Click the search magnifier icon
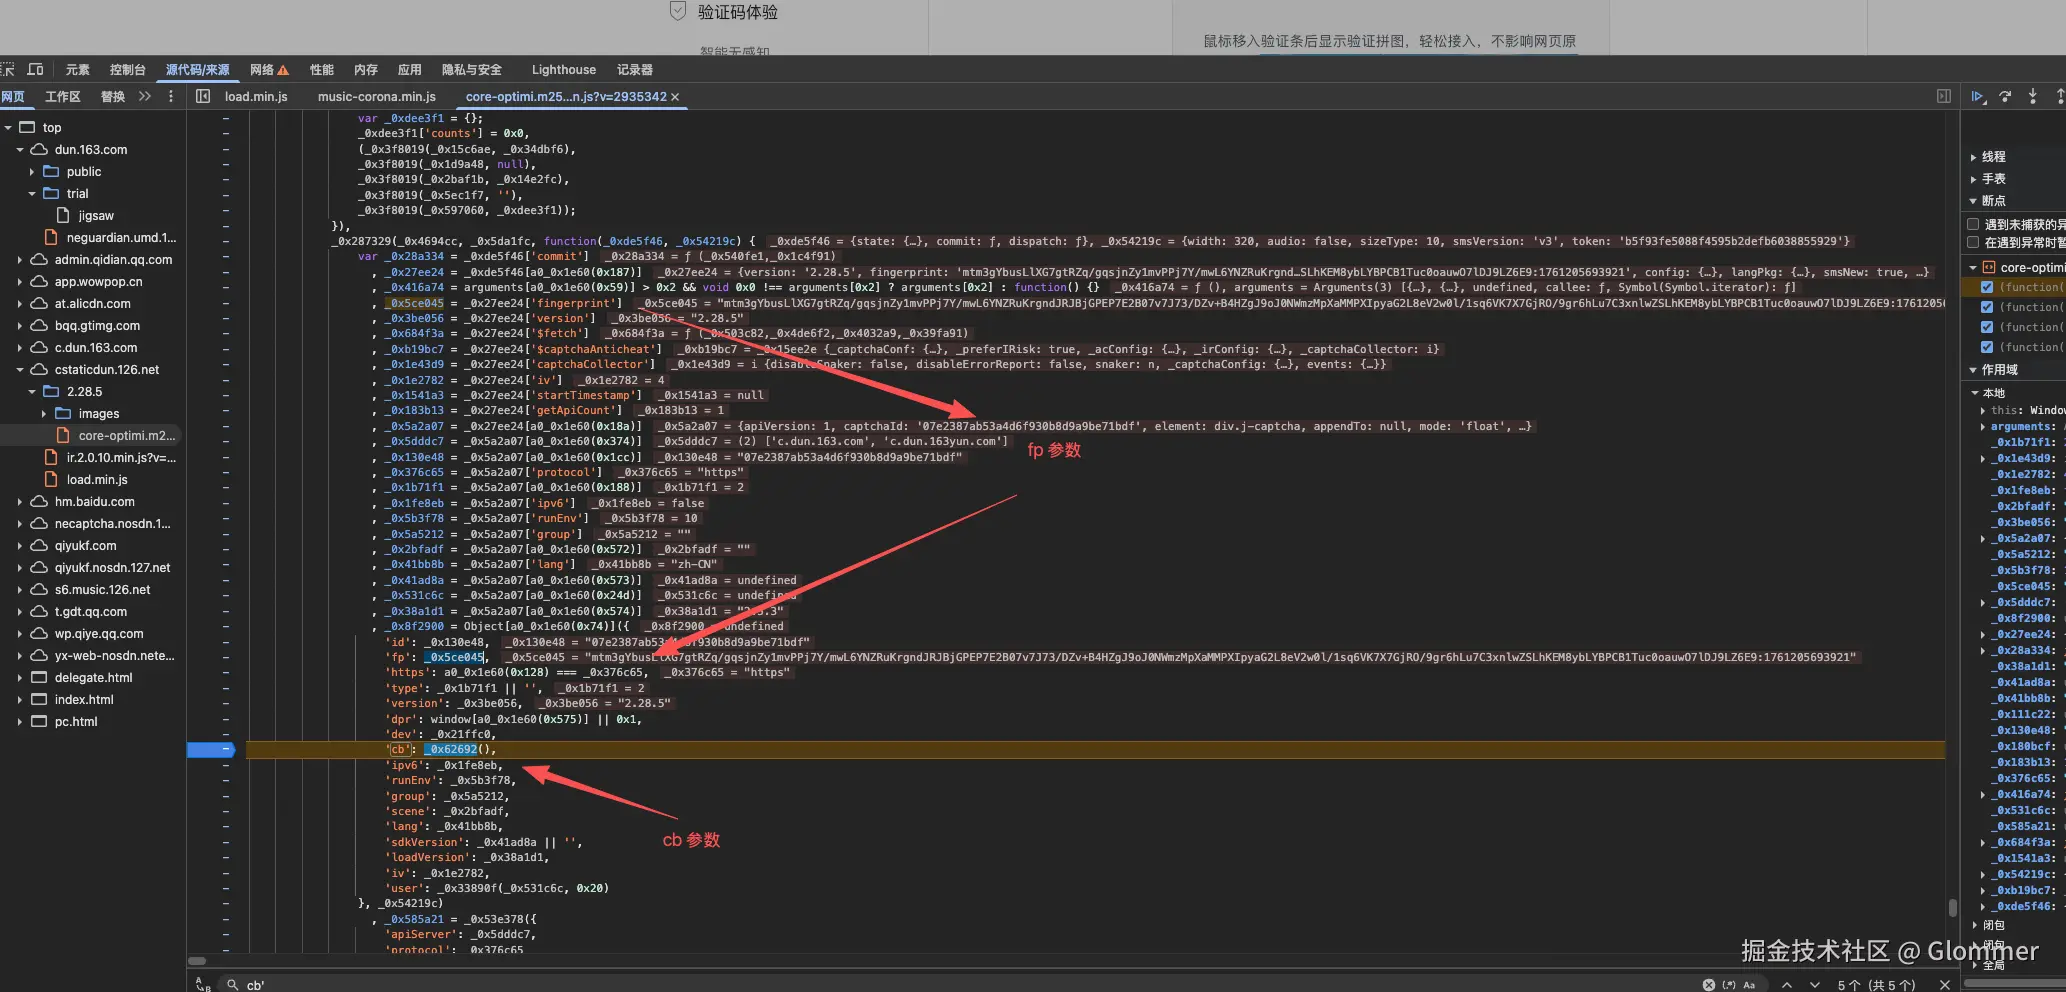The height and width of the screenshot is (992, 2066). [232, 985]
